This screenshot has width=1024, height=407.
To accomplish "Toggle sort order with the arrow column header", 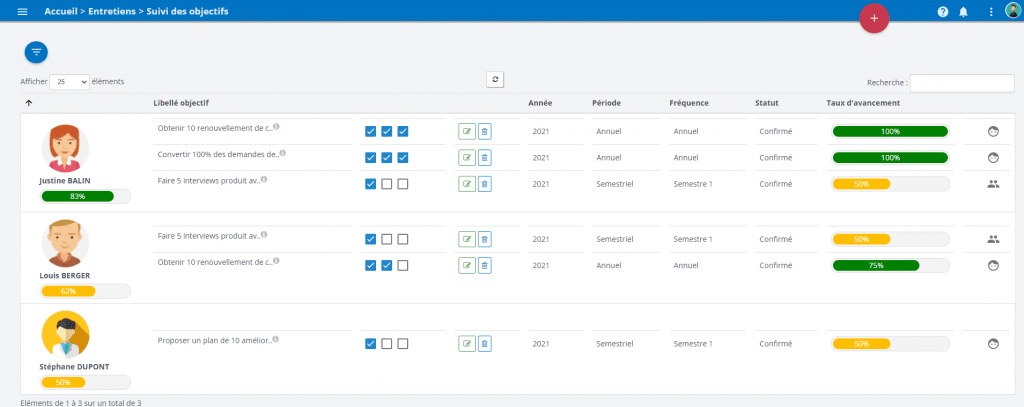I will point(29,102).
